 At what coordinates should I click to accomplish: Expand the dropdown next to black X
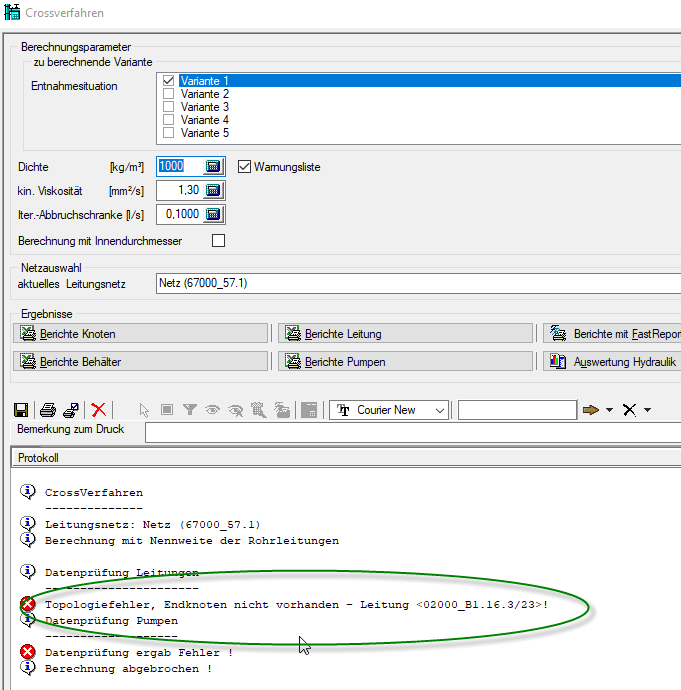(647, 410)
